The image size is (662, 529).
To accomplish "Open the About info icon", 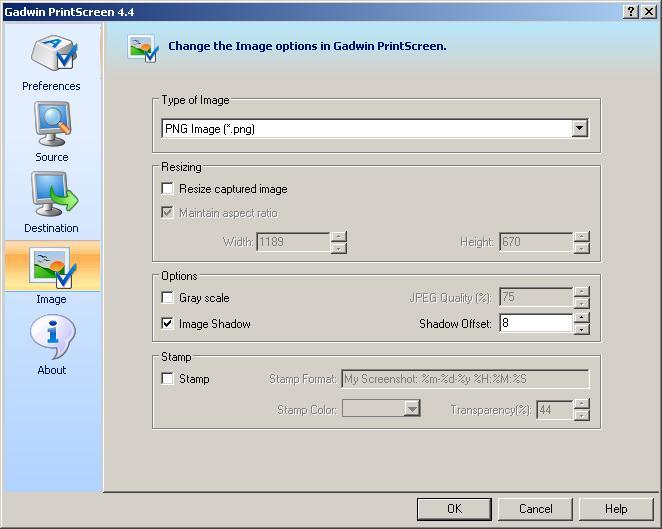I will 53,336.
